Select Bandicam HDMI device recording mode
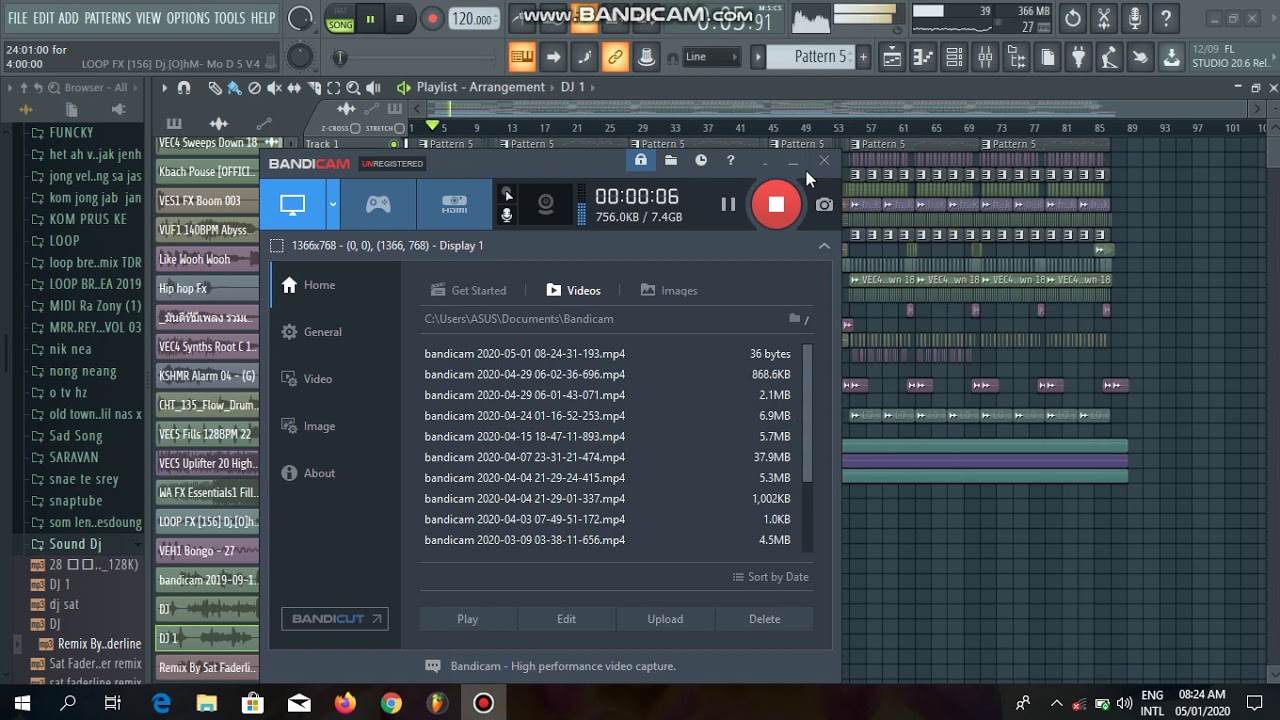 455,205
